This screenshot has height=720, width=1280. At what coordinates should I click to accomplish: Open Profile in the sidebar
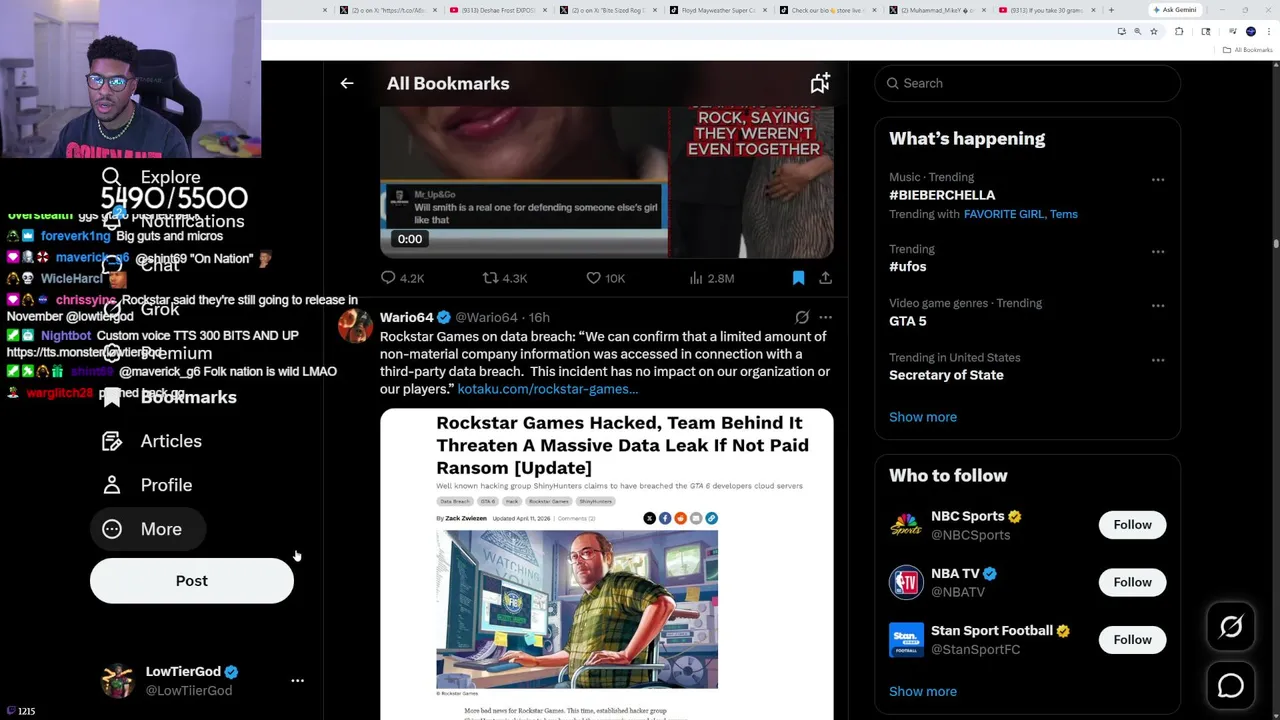(x=147, y=485)
